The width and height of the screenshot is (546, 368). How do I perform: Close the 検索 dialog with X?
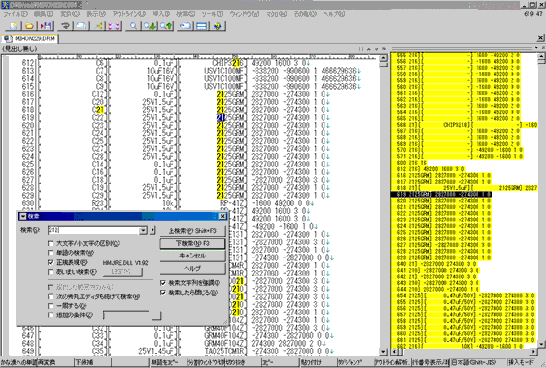223,217
